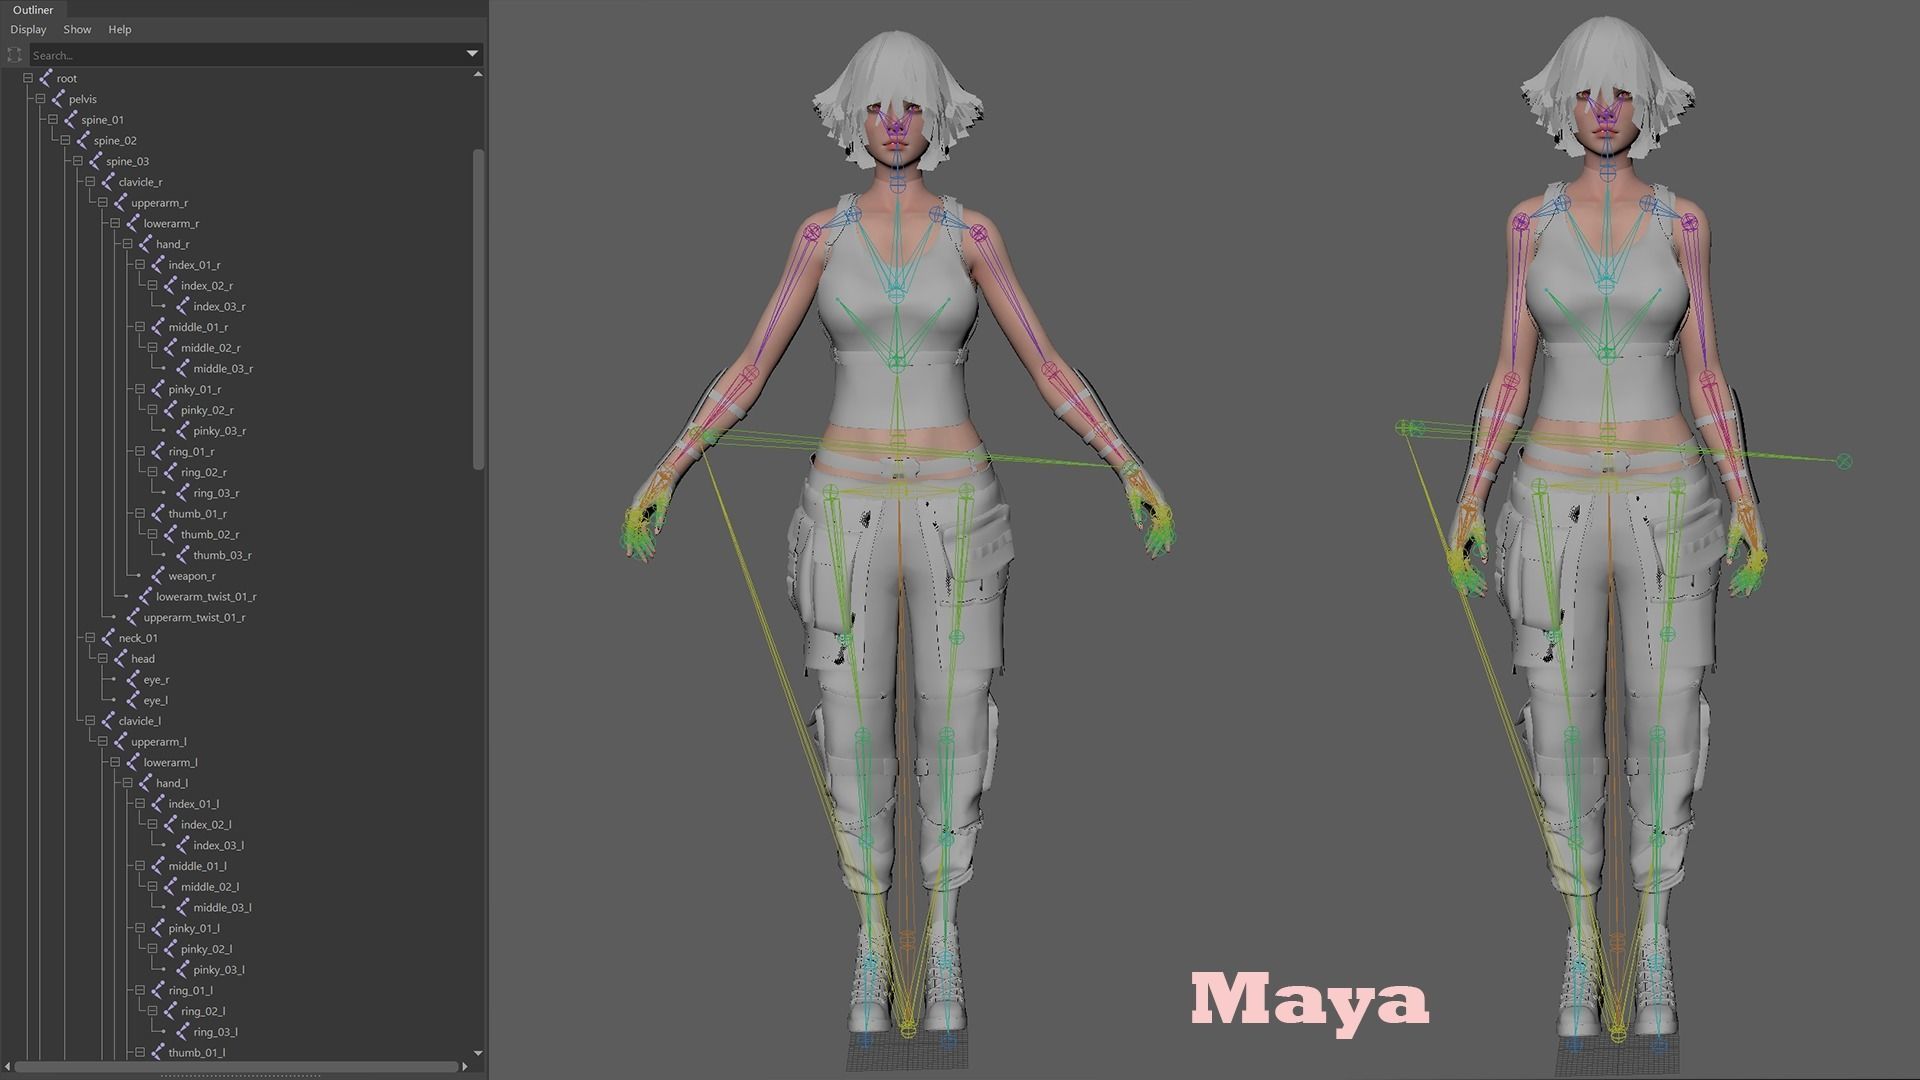Select the thumb_01_l joint
The image size is (1920, 1080).
click(x=196, y=1053)
